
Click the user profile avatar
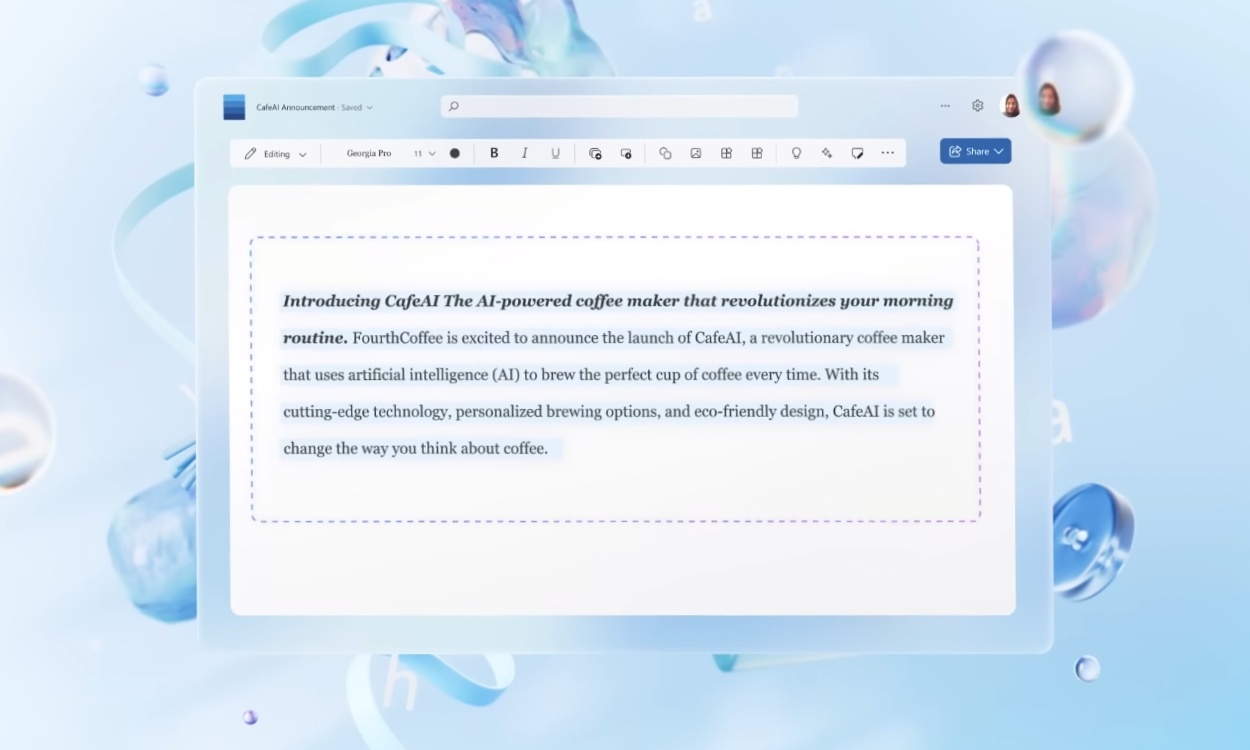pos(1010,105)
